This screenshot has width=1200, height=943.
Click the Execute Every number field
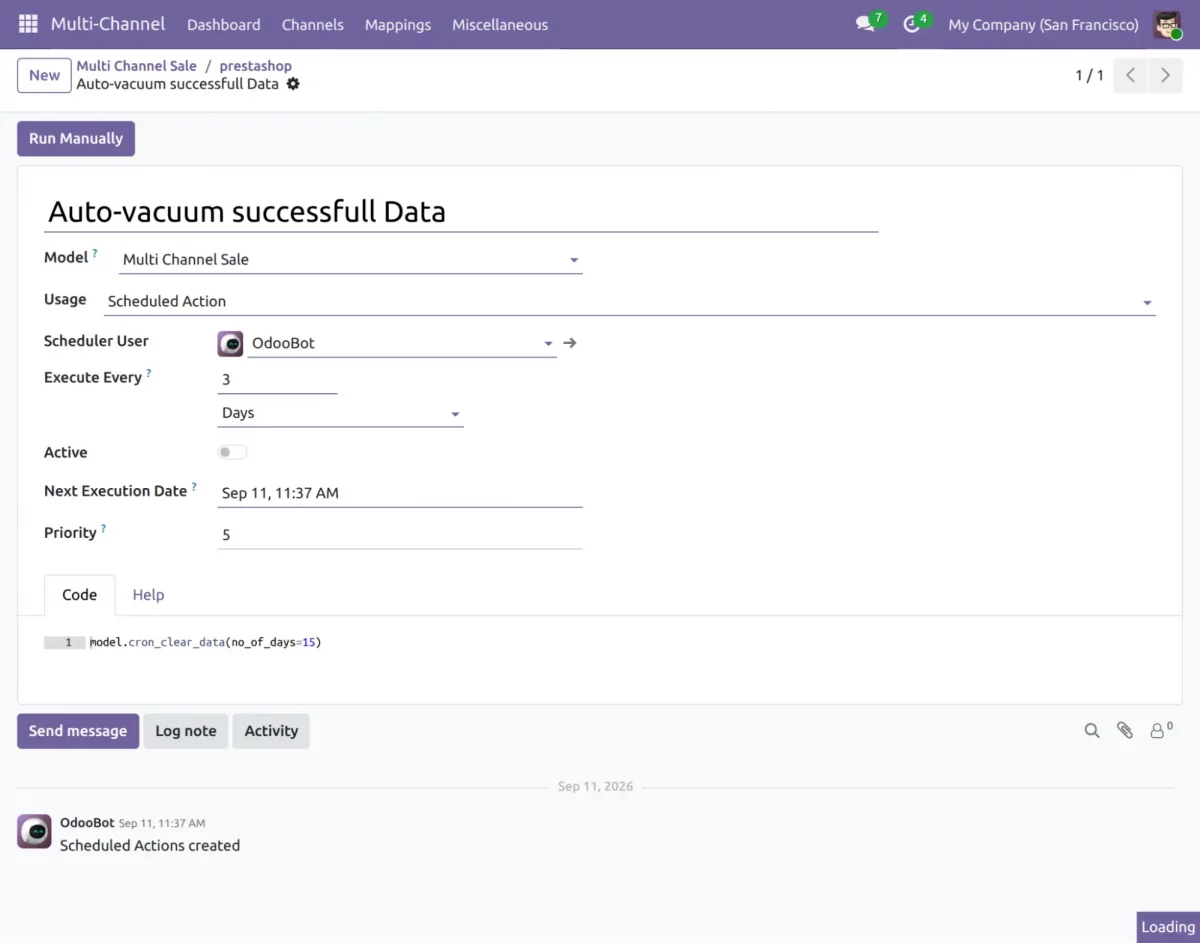tap(277, 380)
